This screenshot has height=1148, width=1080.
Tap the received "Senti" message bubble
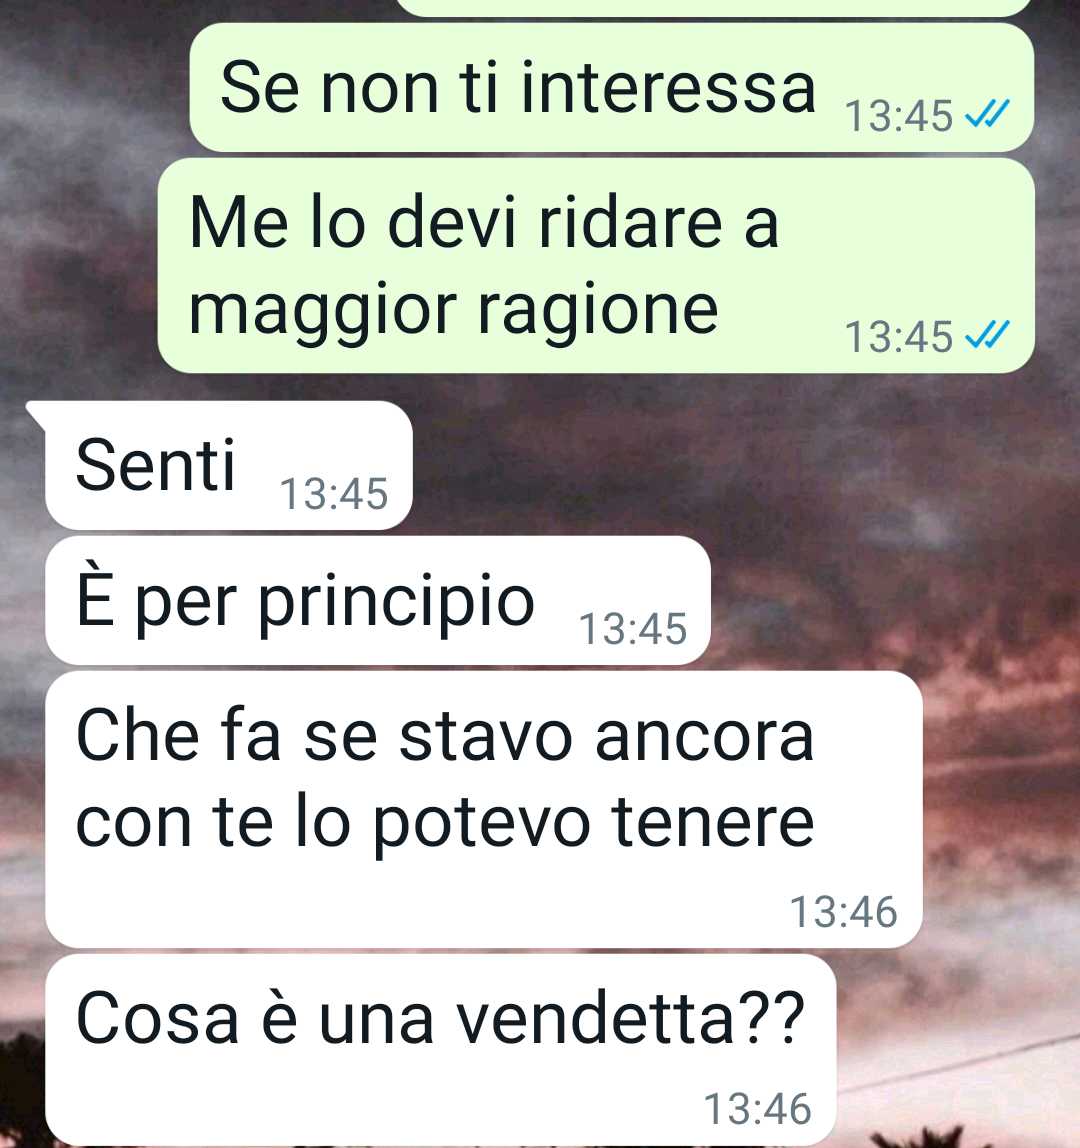tap(228, 465)
